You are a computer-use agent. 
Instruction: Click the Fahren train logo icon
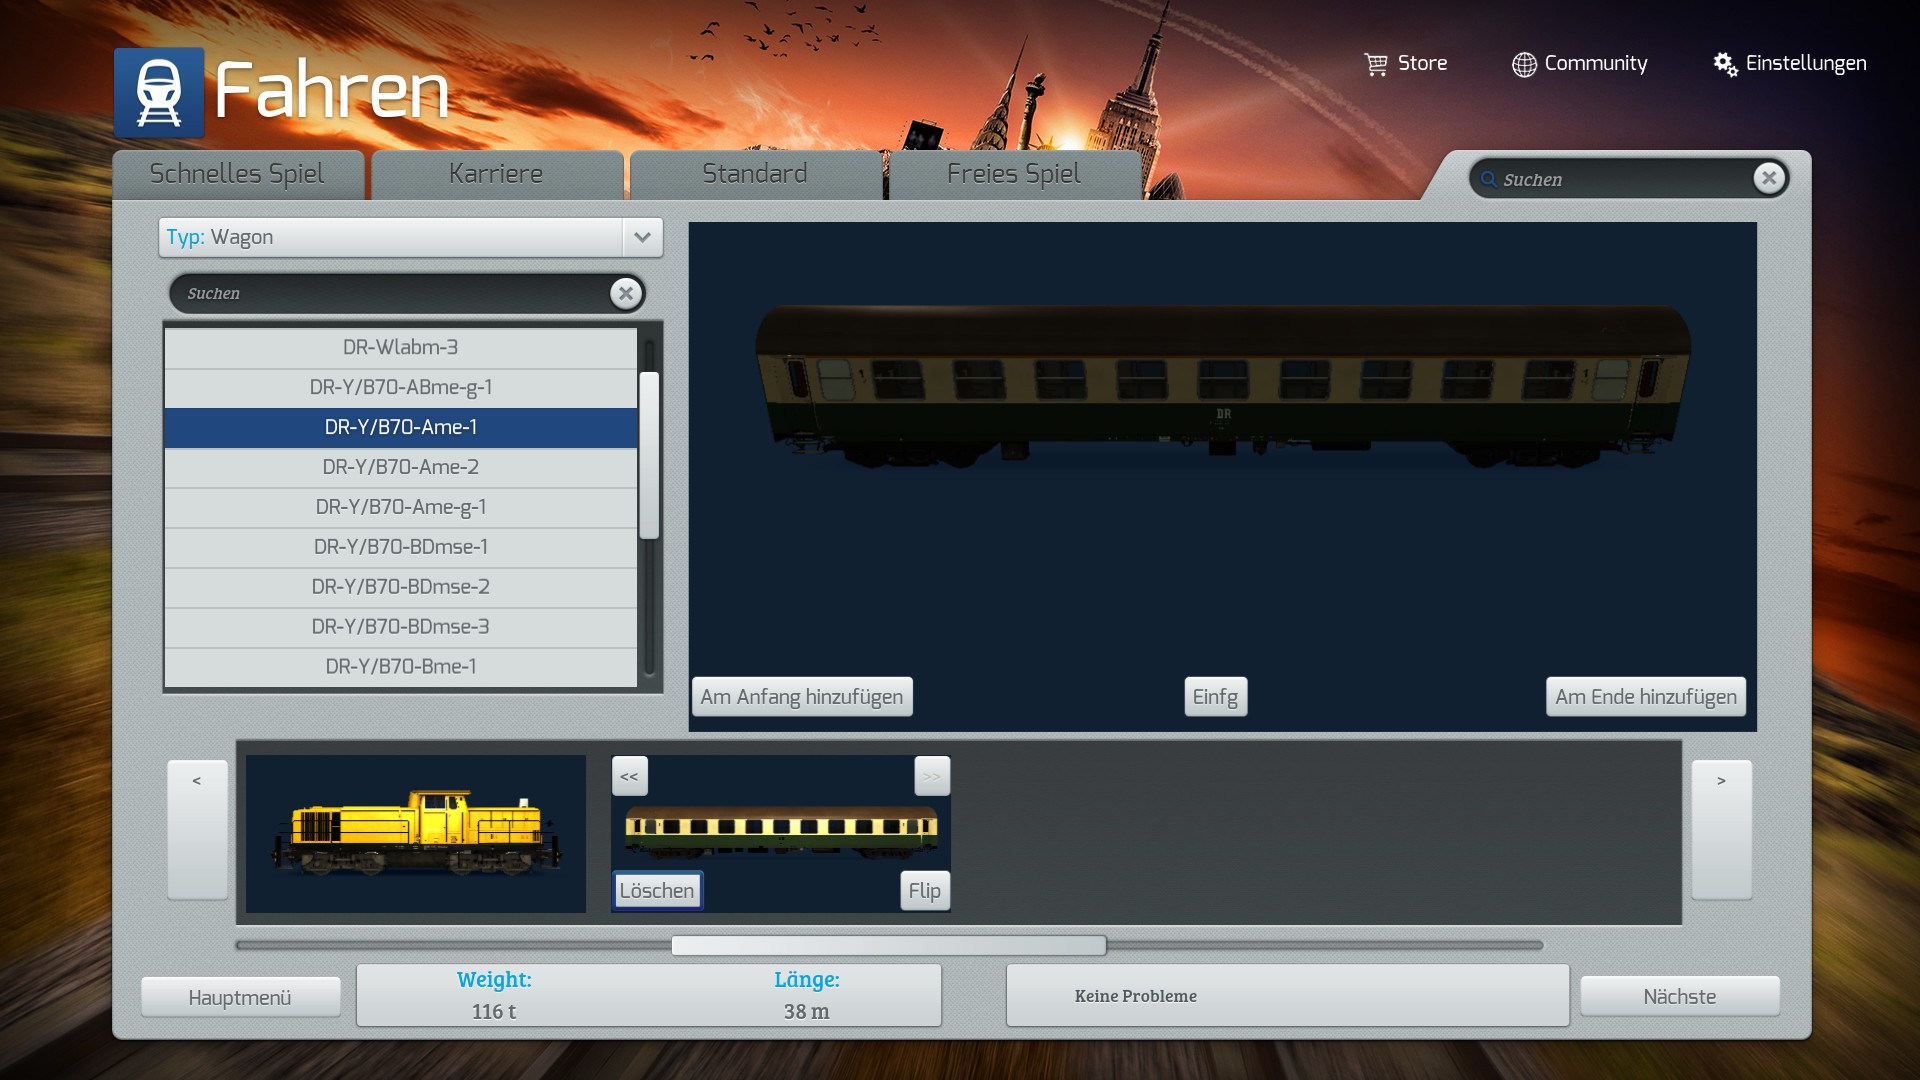159,92
